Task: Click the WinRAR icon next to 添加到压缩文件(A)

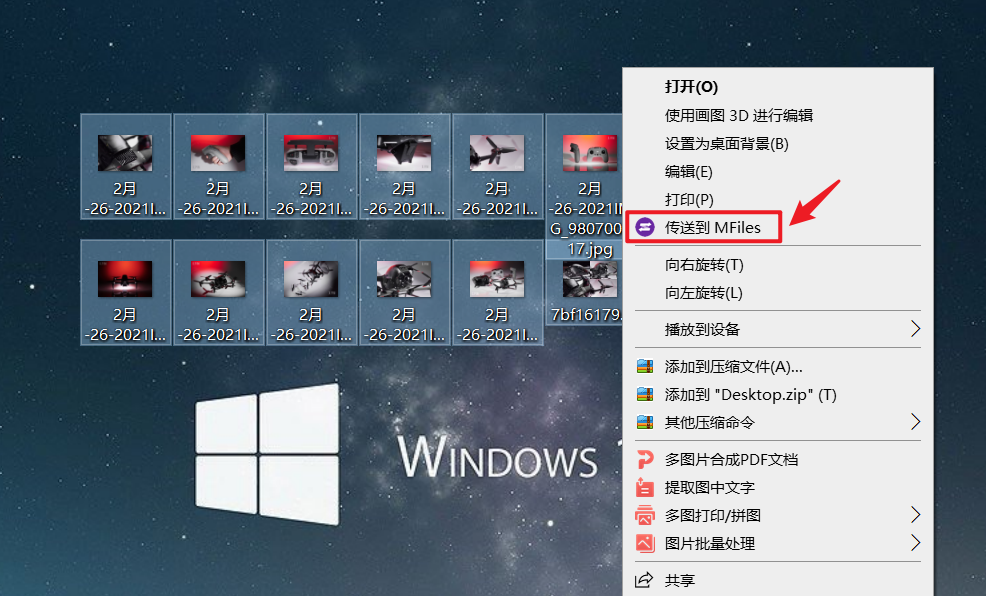Action: point(645,366)
